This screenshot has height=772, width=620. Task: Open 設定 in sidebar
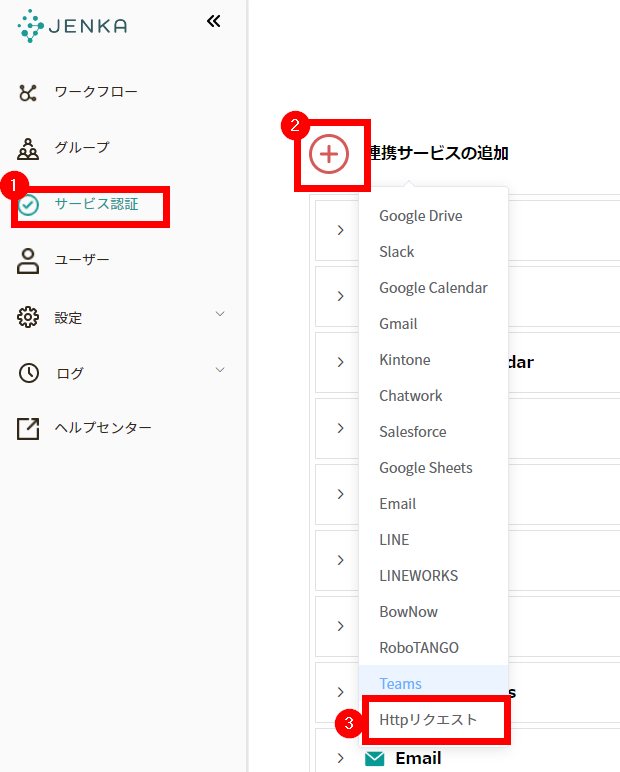click(68, 318)
